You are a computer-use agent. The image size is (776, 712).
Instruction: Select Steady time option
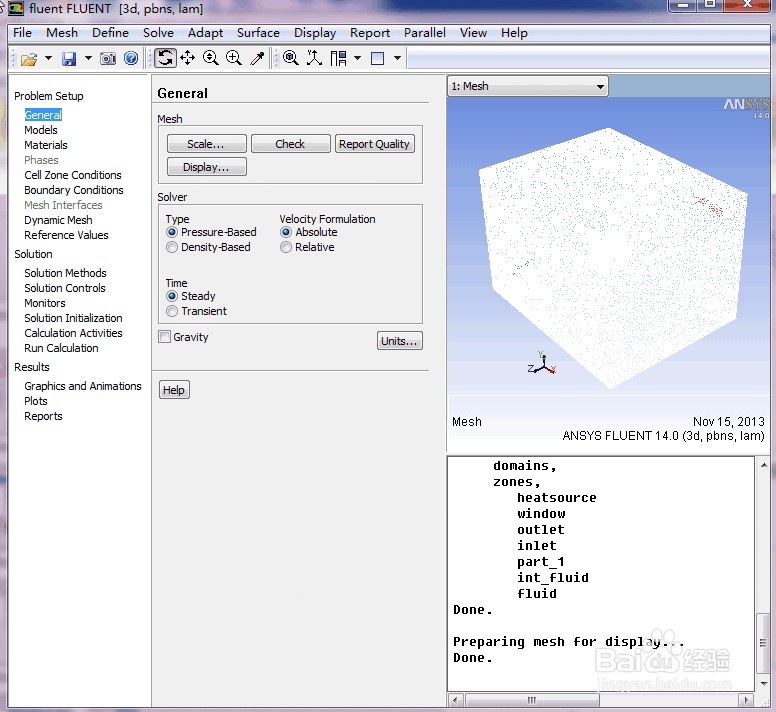[172, 296]
